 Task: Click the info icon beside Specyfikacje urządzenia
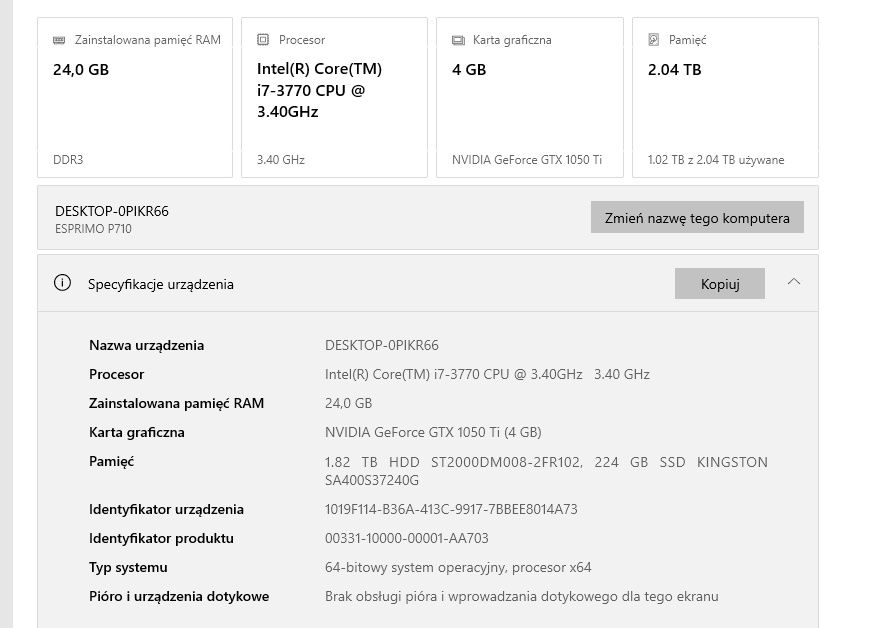[62, 283]
